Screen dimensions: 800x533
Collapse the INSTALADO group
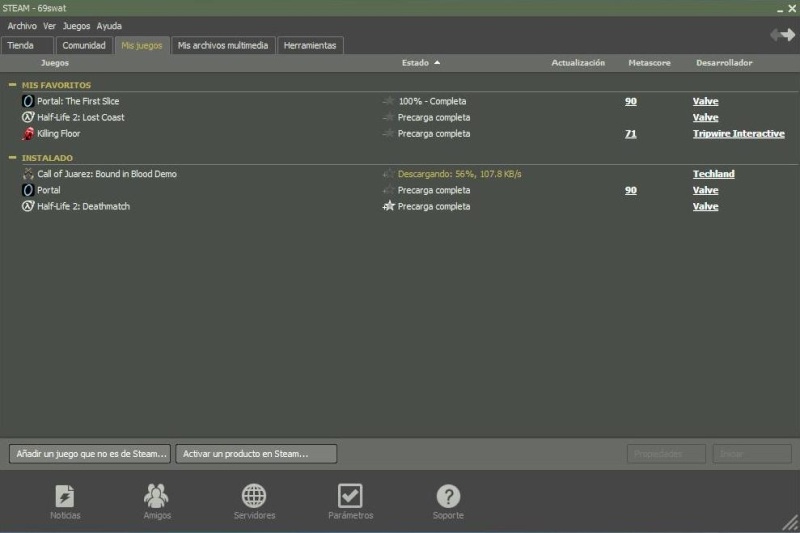pyautogui.click(x=12, y=158)
